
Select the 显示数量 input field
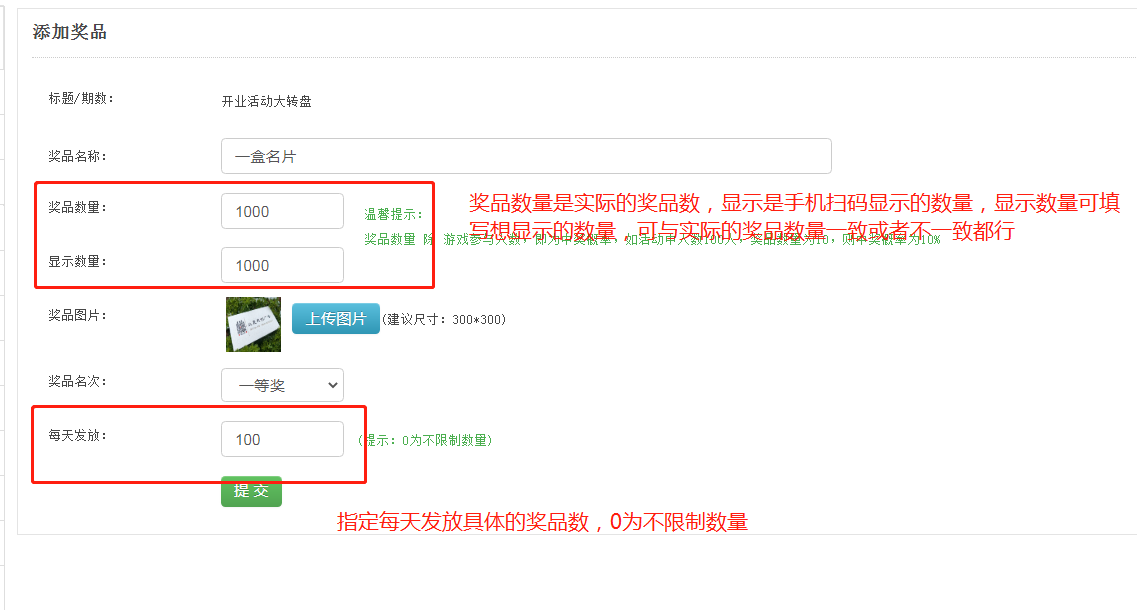[x=282, y=265]
